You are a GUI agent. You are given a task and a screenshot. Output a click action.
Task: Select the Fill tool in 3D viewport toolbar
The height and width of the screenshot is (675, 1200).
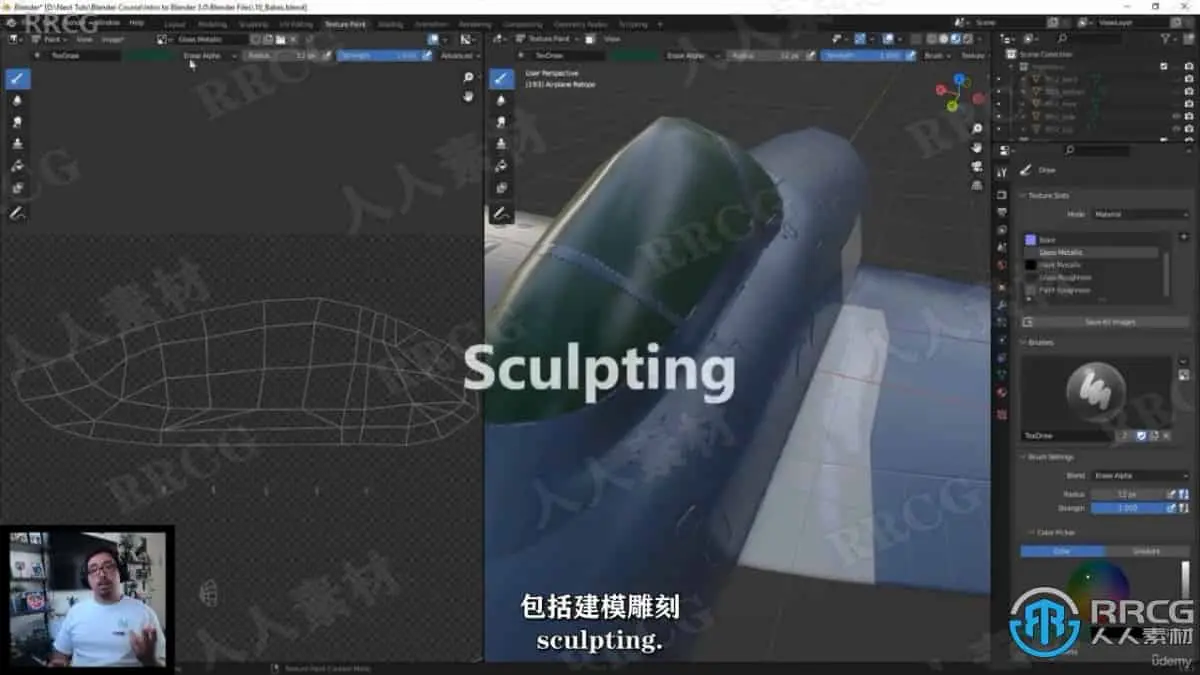tap(502, 167)
